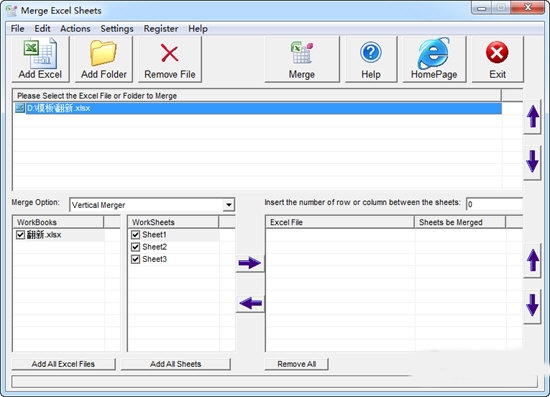Click the Remove File red X icon
550x397 pixels.
coord(169,53)
